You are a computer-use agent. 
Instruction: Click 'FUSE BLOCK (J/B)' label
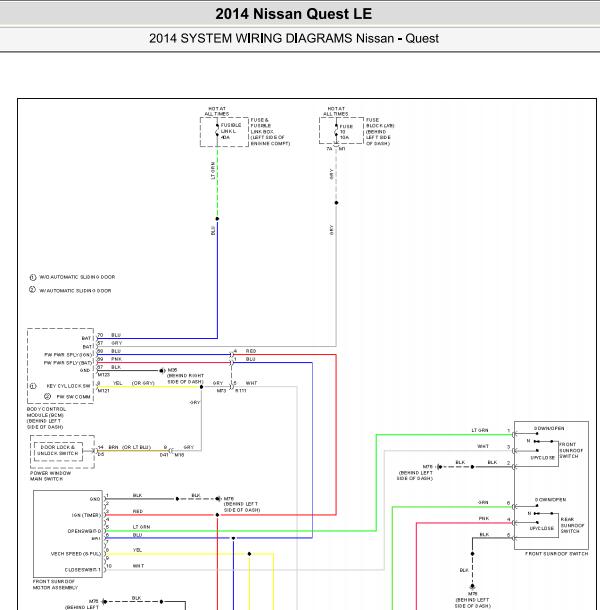380,132
